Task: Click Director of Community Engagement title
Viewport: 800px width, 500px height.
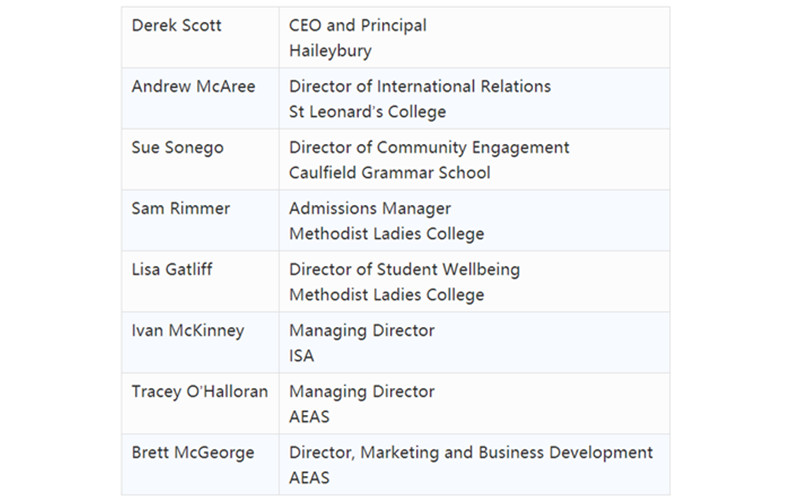Action: pyautogui.click(x=429, y=147)
